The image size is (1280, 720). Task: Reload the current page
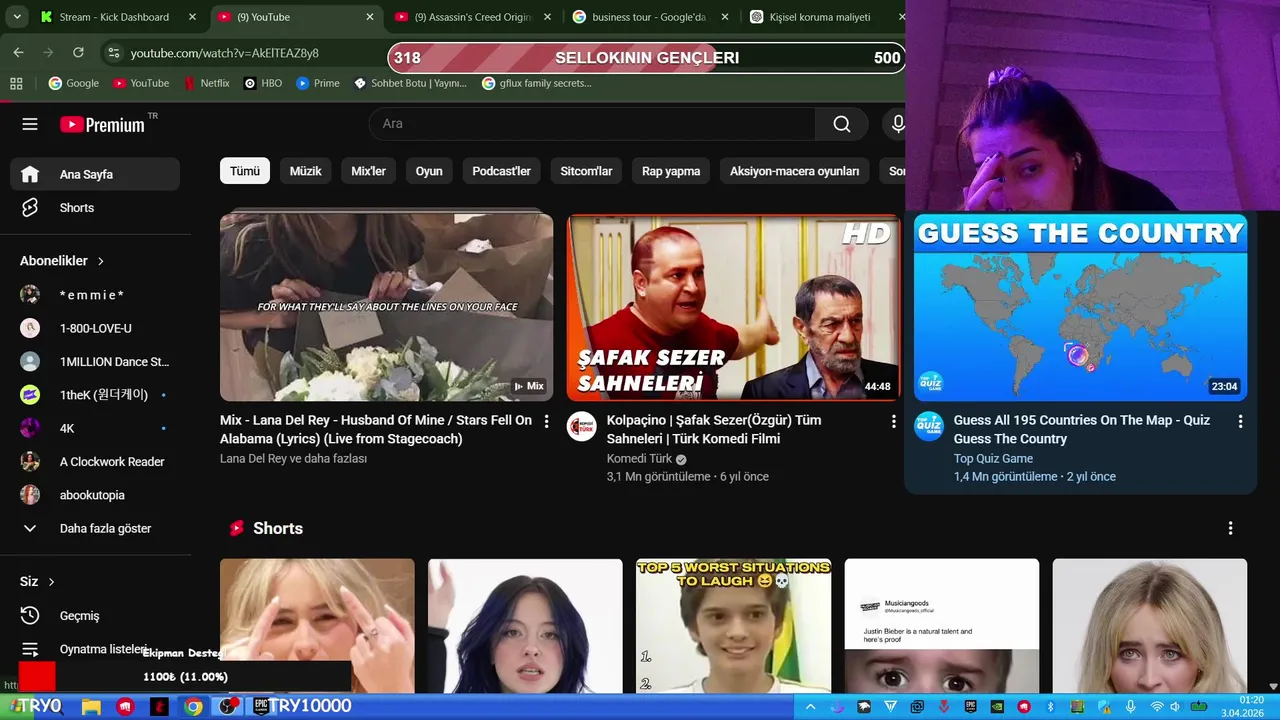78,52
